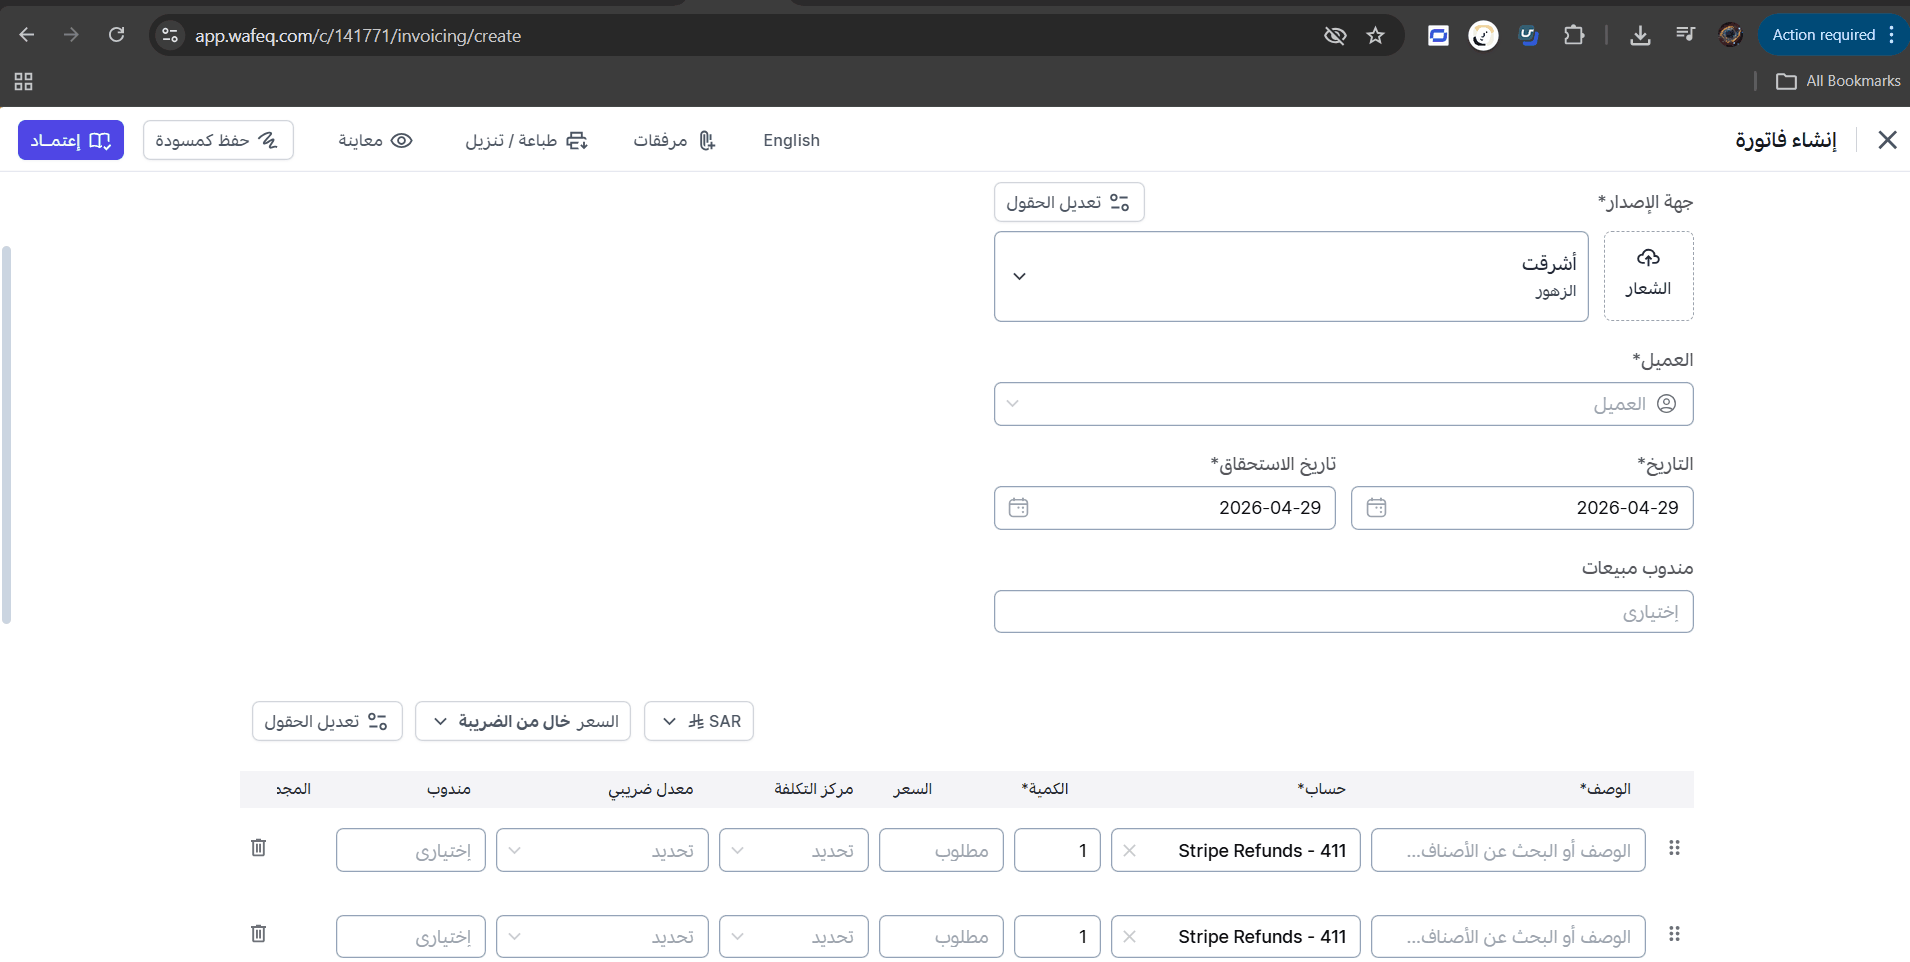Open the attachments (مرفقات) menu
Screen dimensions: 1910x962
click(674, 141)
